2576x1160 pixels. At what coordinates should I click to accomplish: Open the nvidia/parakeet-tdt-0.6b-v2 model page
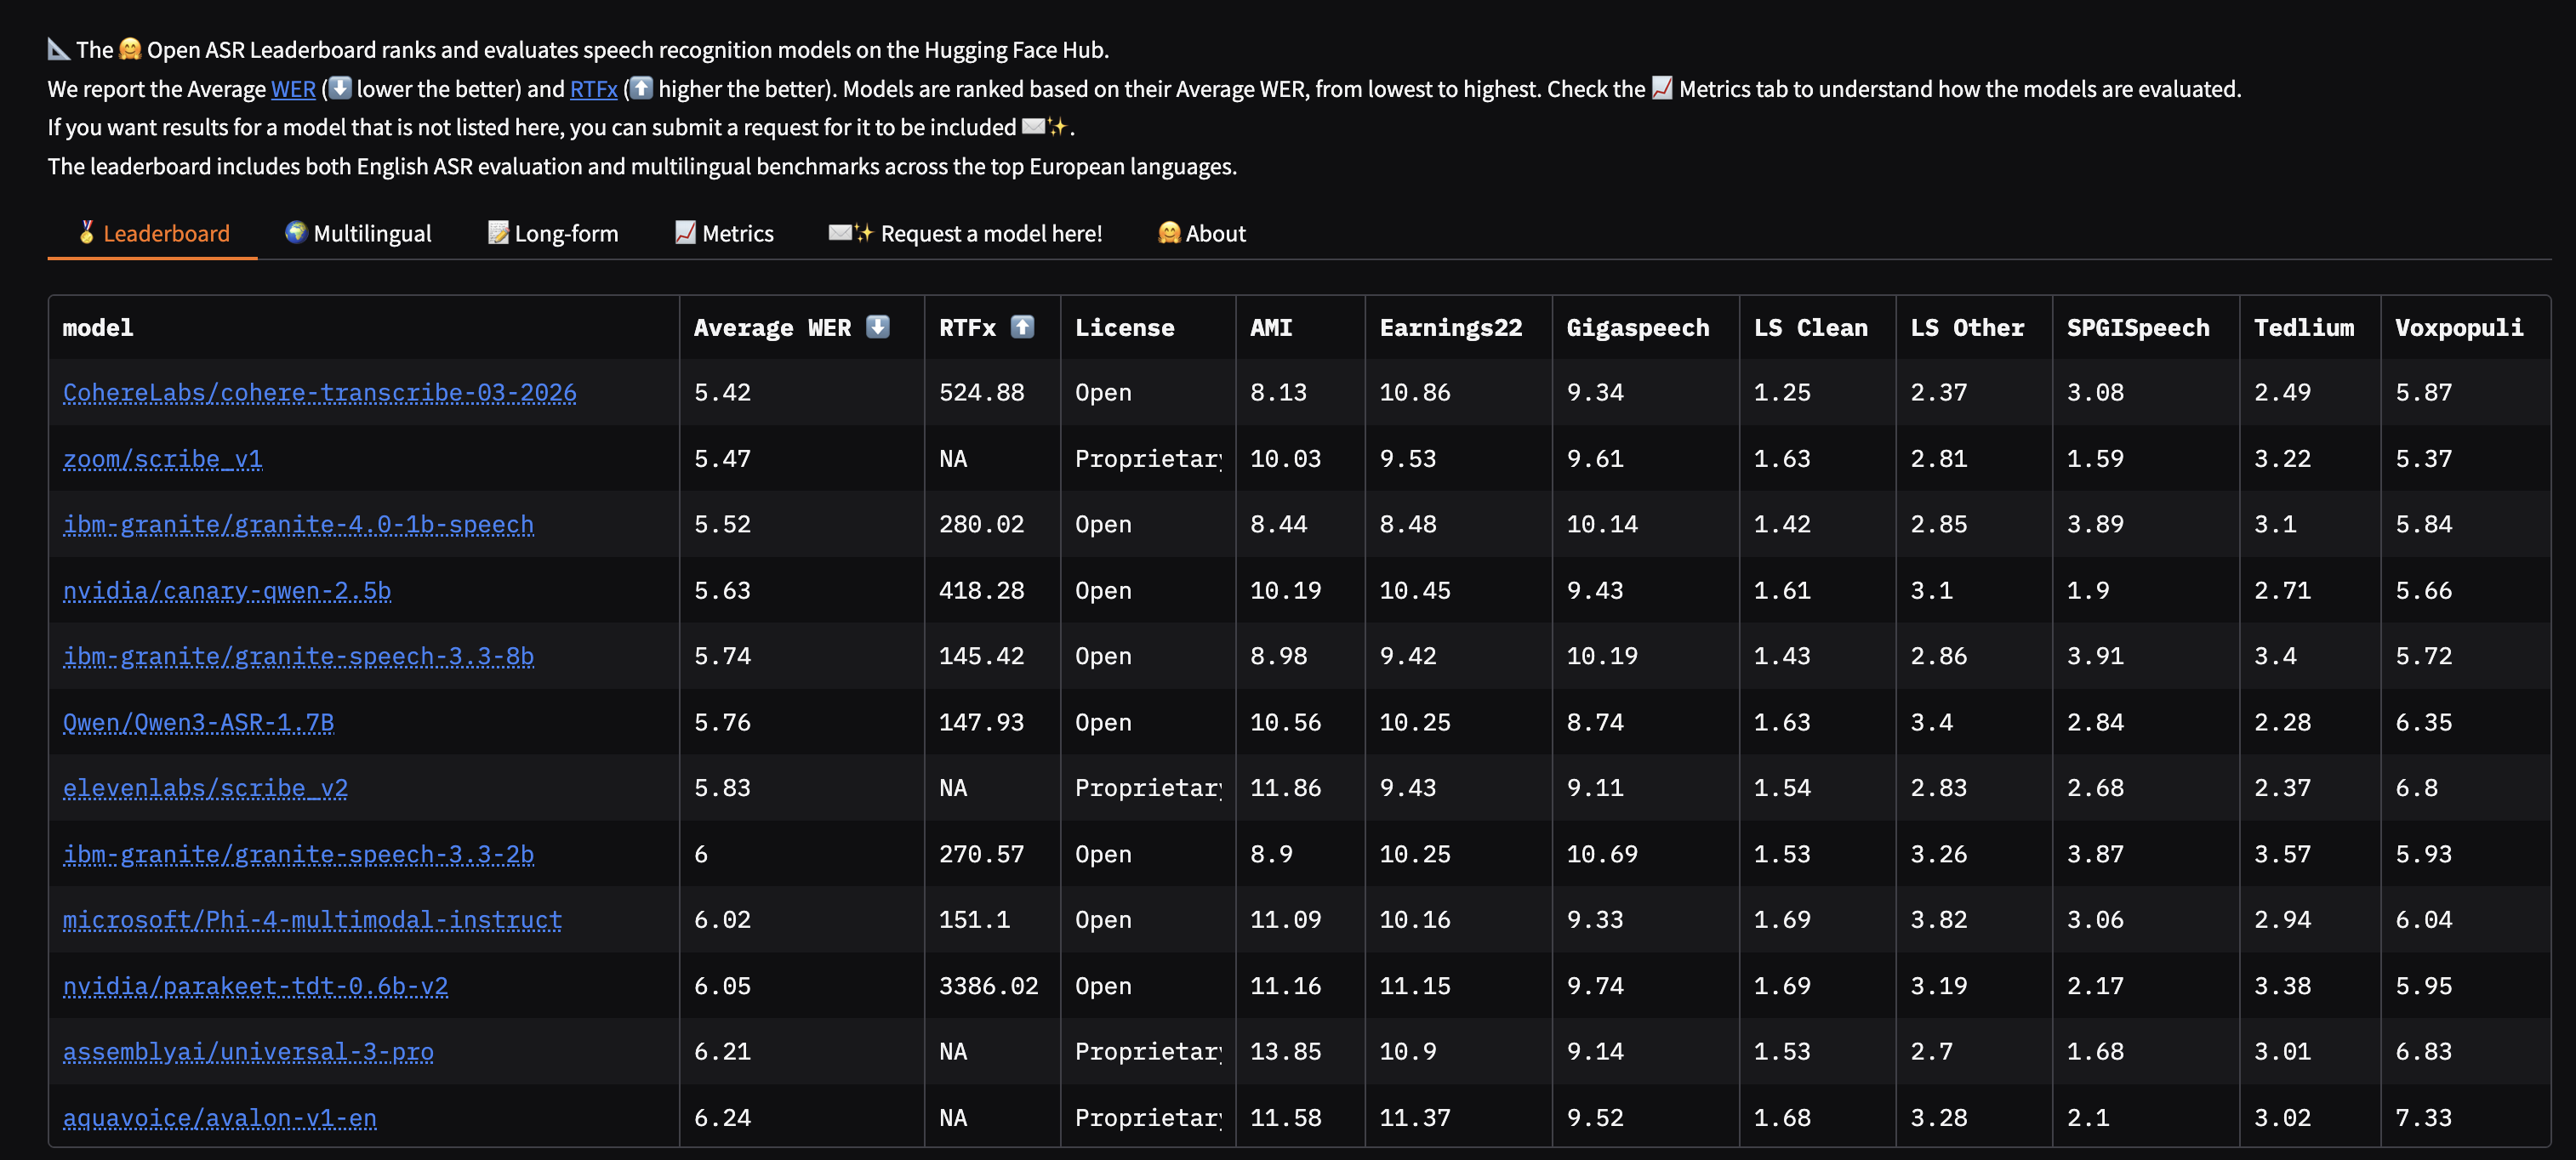coord(255,986)
